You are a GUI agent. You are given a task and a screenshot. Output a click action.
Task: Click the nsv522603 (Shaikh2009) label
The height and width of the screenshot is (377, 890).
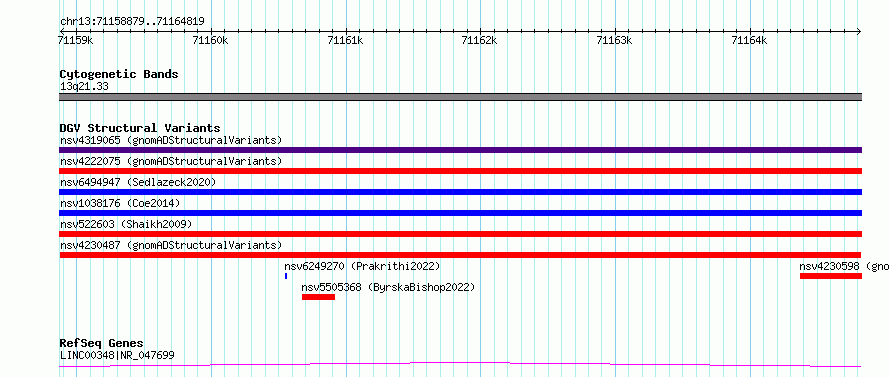pos(126,224)
